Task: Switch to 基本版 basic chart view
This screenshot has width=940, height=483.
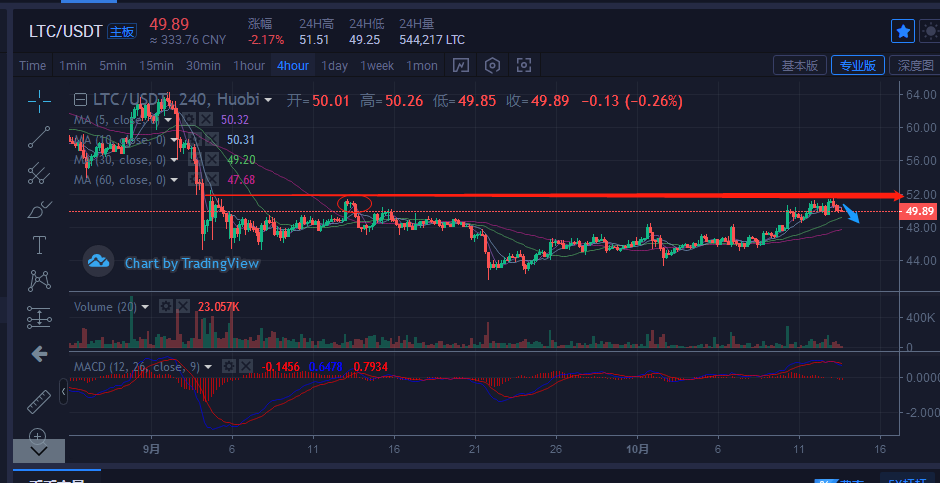Action: (800, 65)
